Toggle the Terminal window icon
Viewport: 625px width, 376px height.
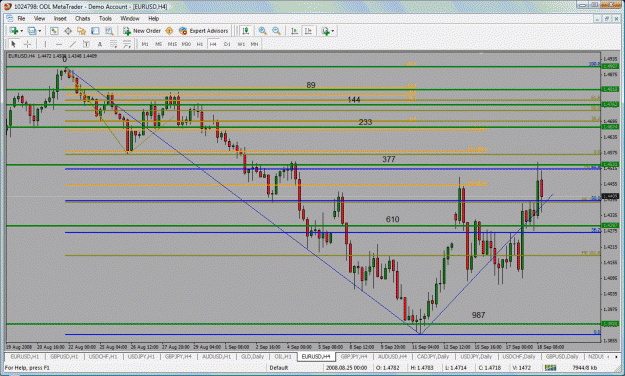tap(95, 31)
